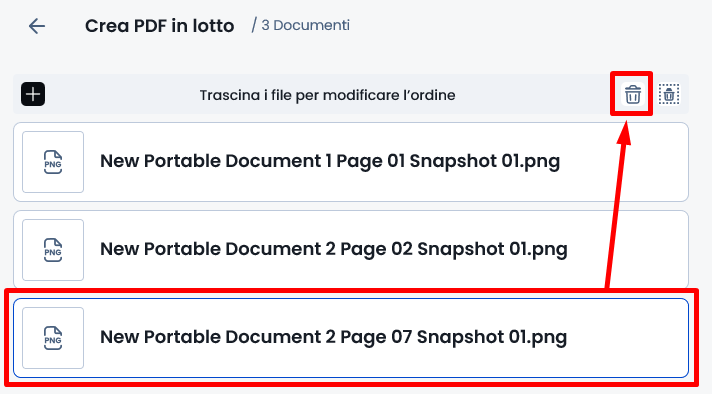712x394 pixels.
Task: Go back using the left arrow icon
Action: 37,26
